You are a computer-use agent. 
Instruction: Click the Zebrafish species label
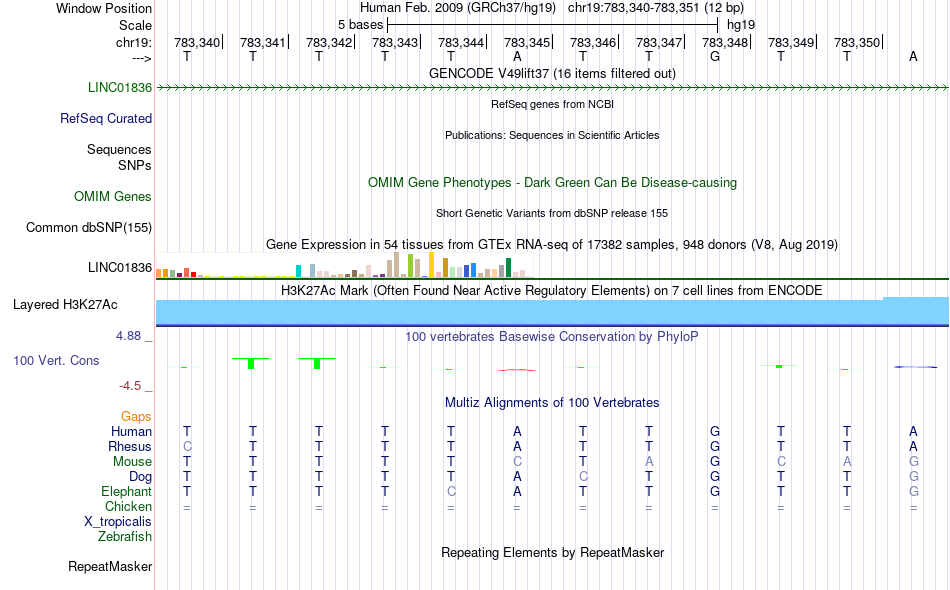pos(125,537)
